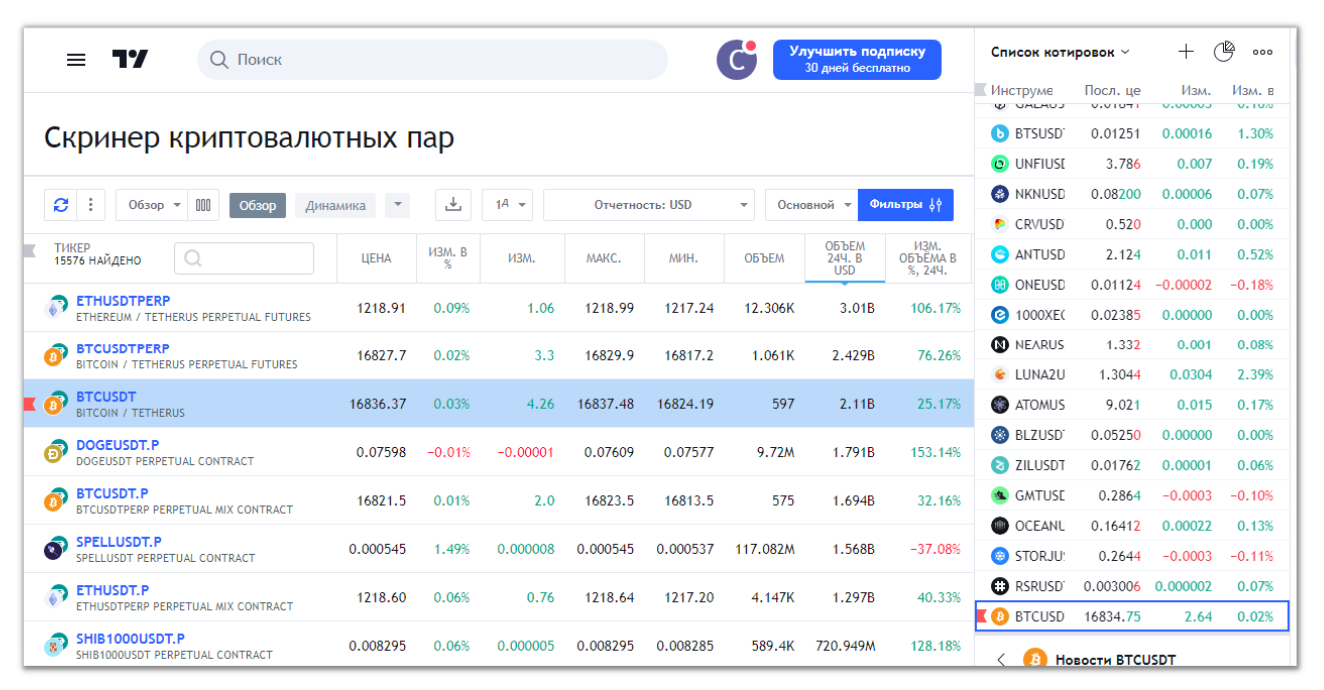
Task: Expand more column tabs arrow
Action: pos(397,205)
